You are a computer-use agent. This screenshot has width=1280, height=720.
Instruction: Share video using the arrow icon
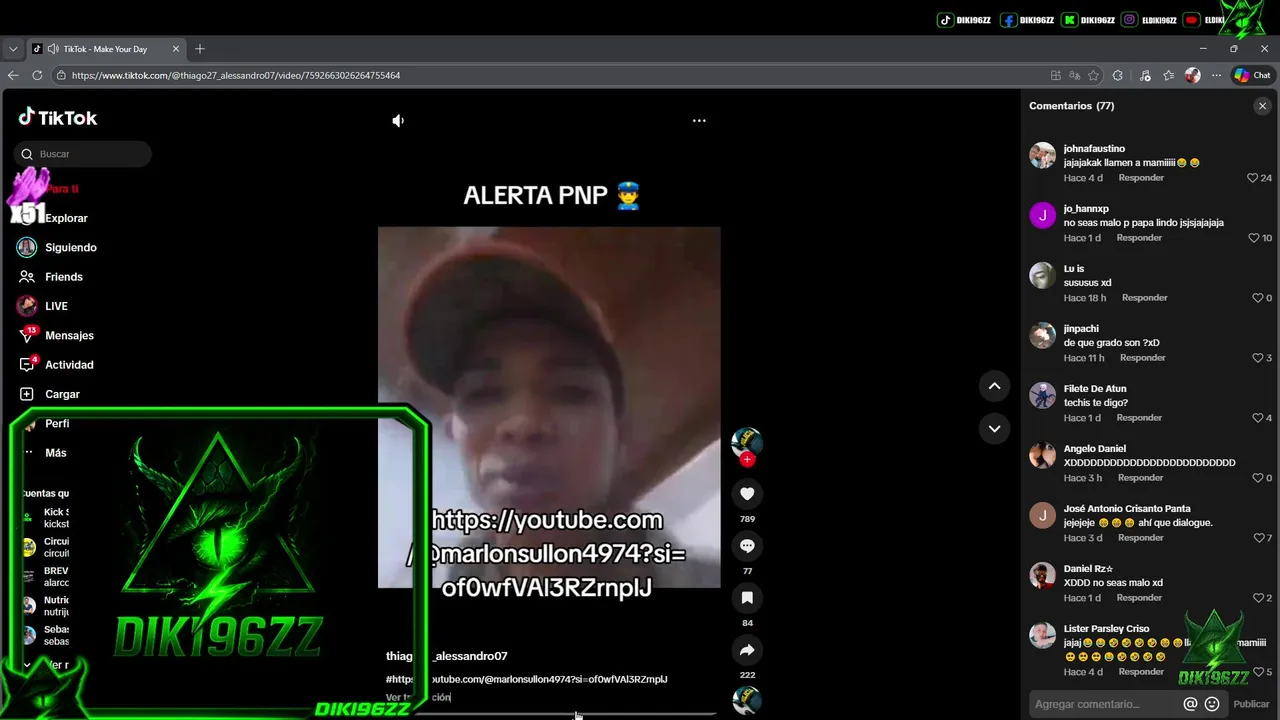[747, 650]
